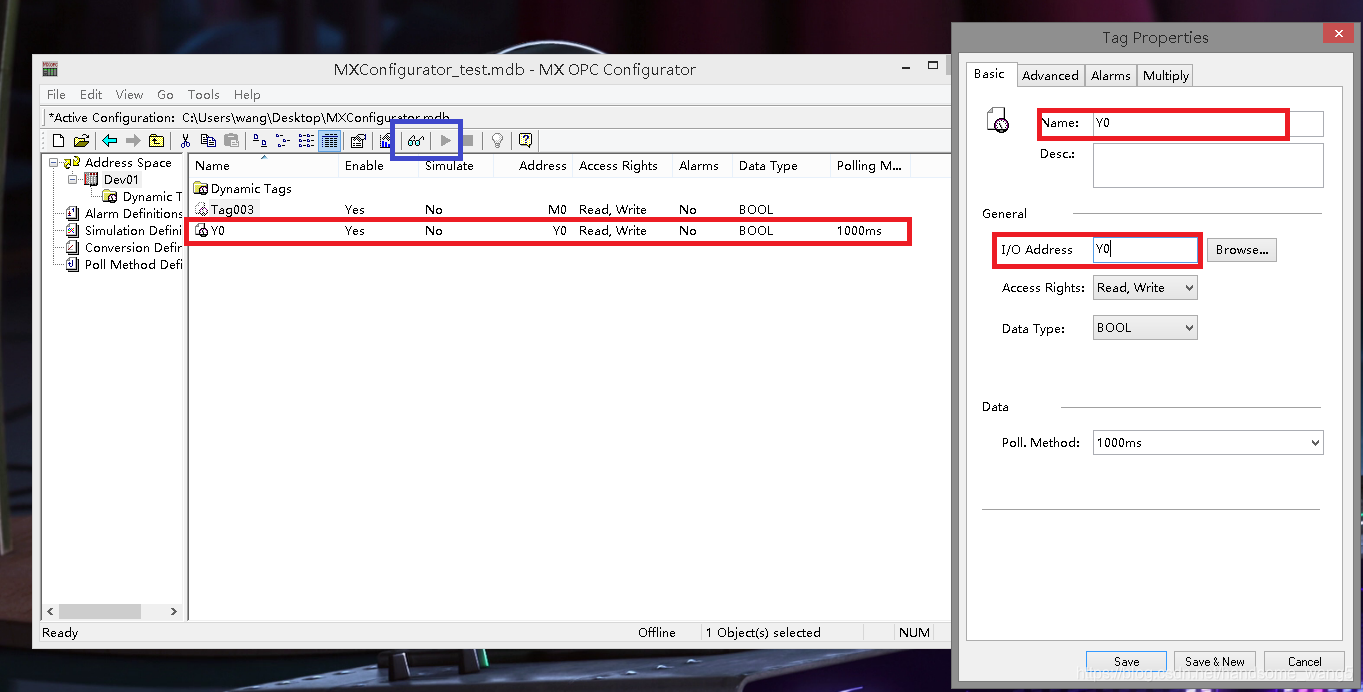Screen dimensions: 1363x692
Task: Click the Browse... button
Action: [1242, 250]
